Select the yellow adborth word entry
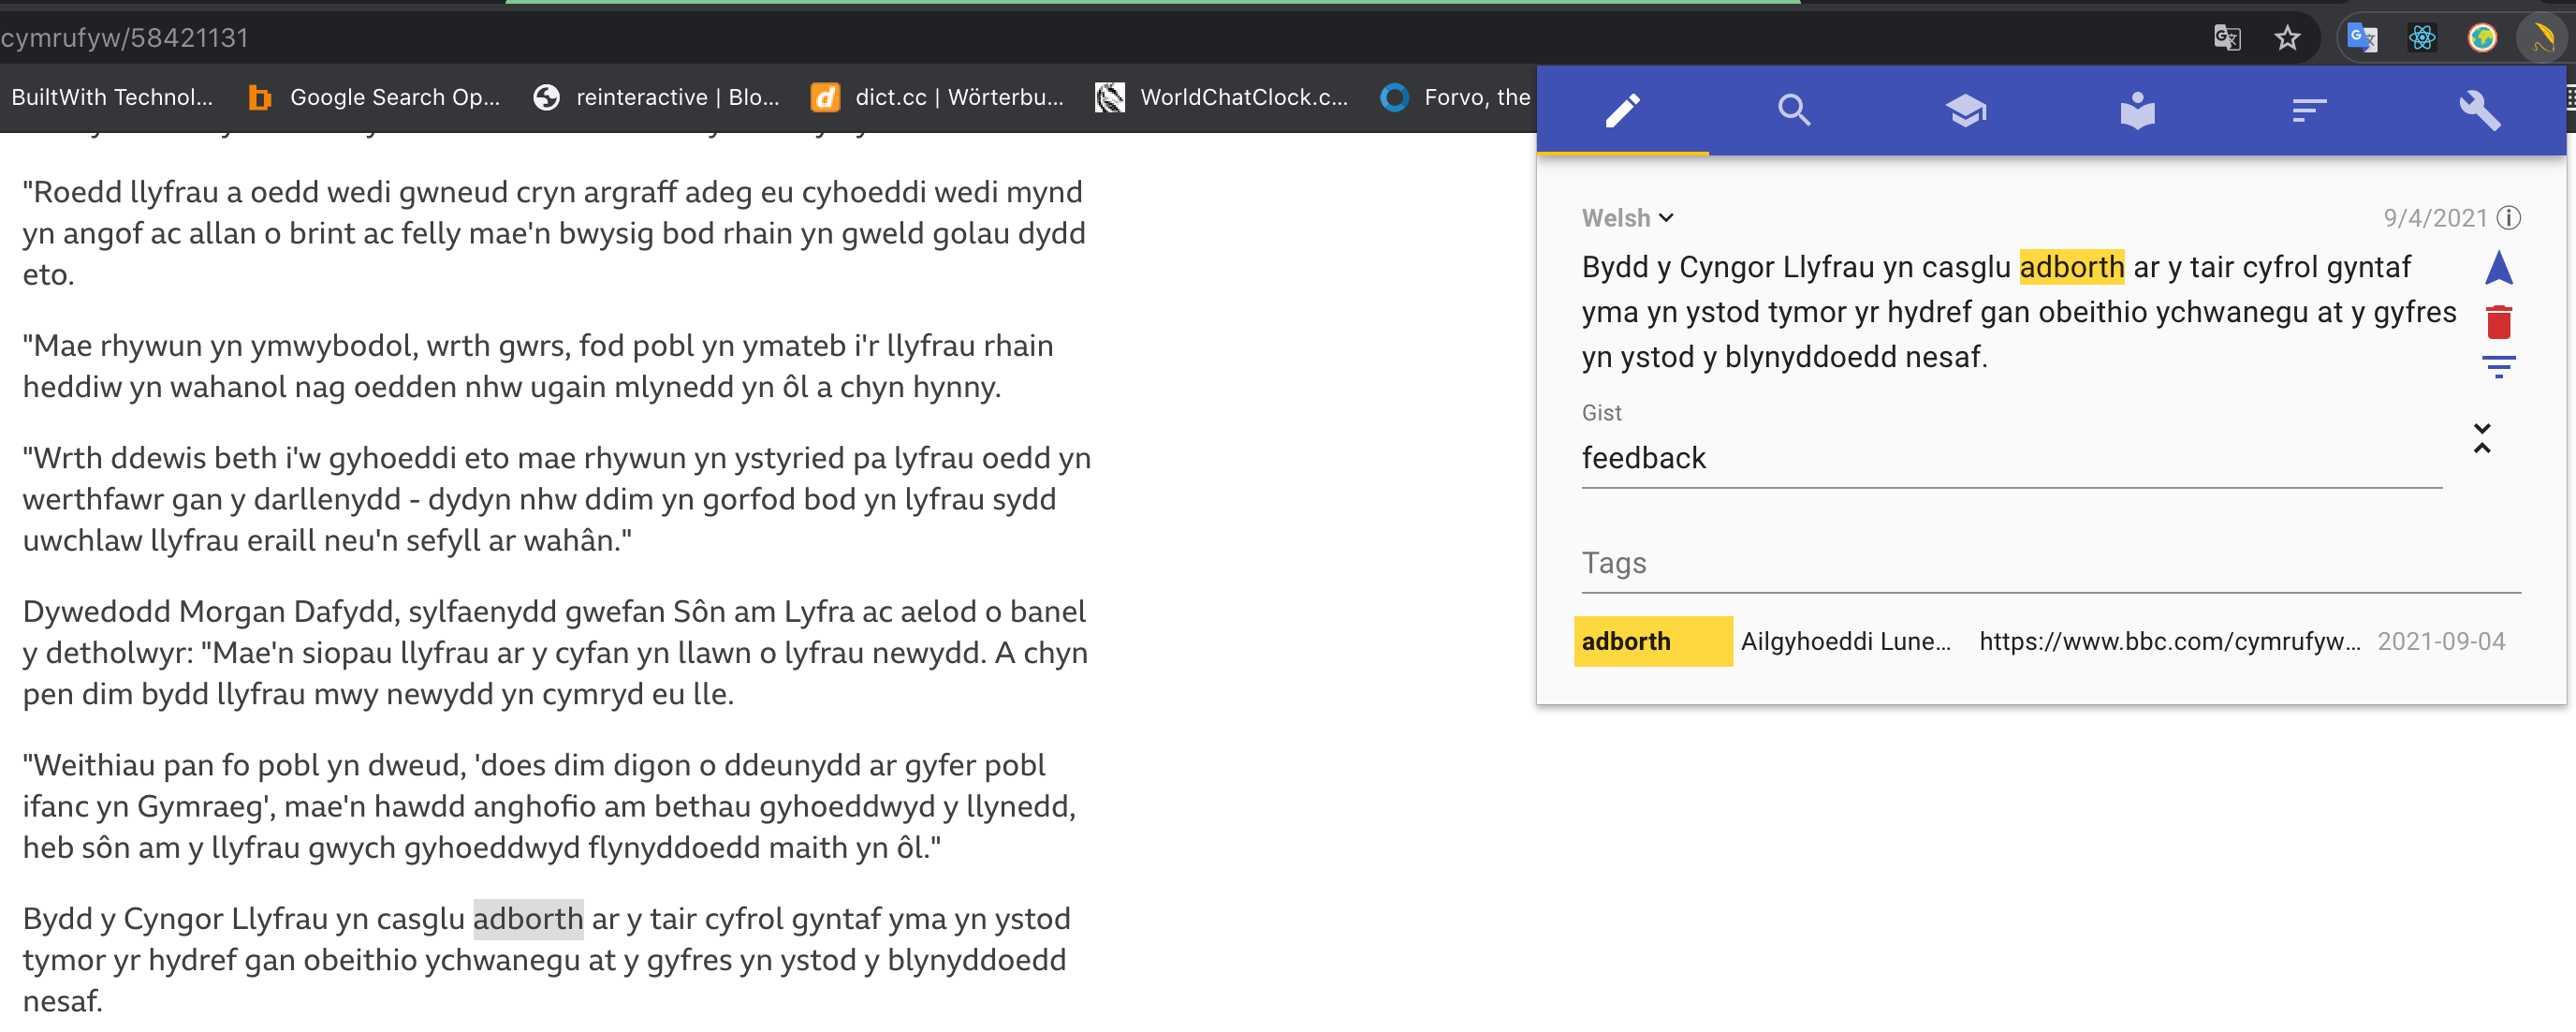The width and height of the screenshot is (2576, 1032). coord(1652,642)
